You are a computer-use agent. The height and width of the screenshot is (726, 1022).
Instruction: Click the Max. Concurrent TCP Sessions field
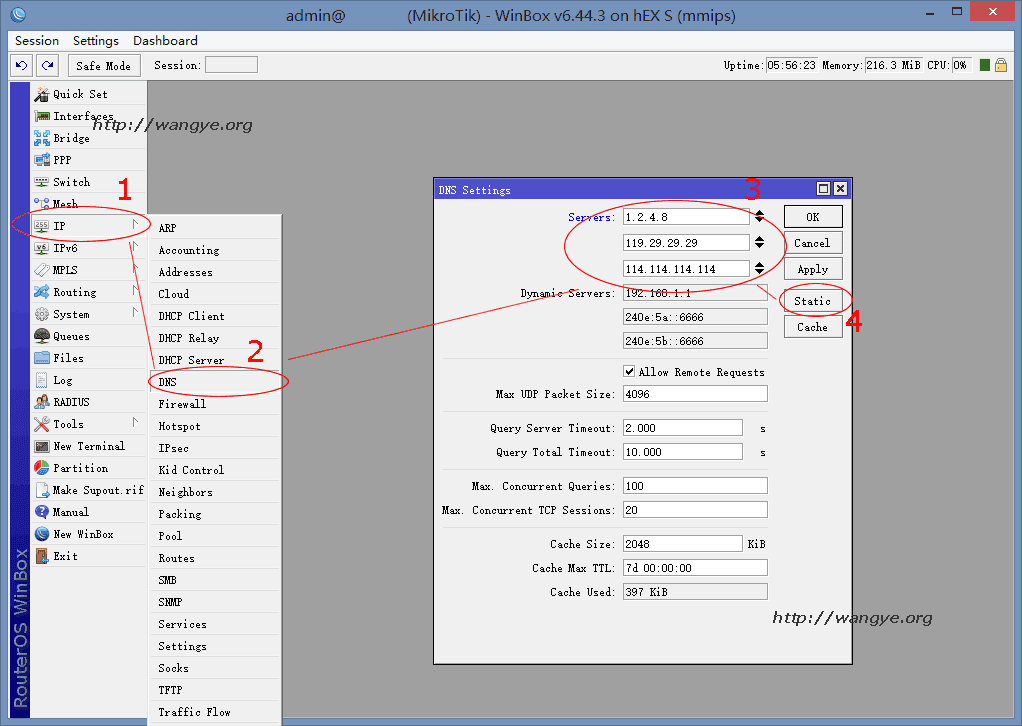(695, 510)
